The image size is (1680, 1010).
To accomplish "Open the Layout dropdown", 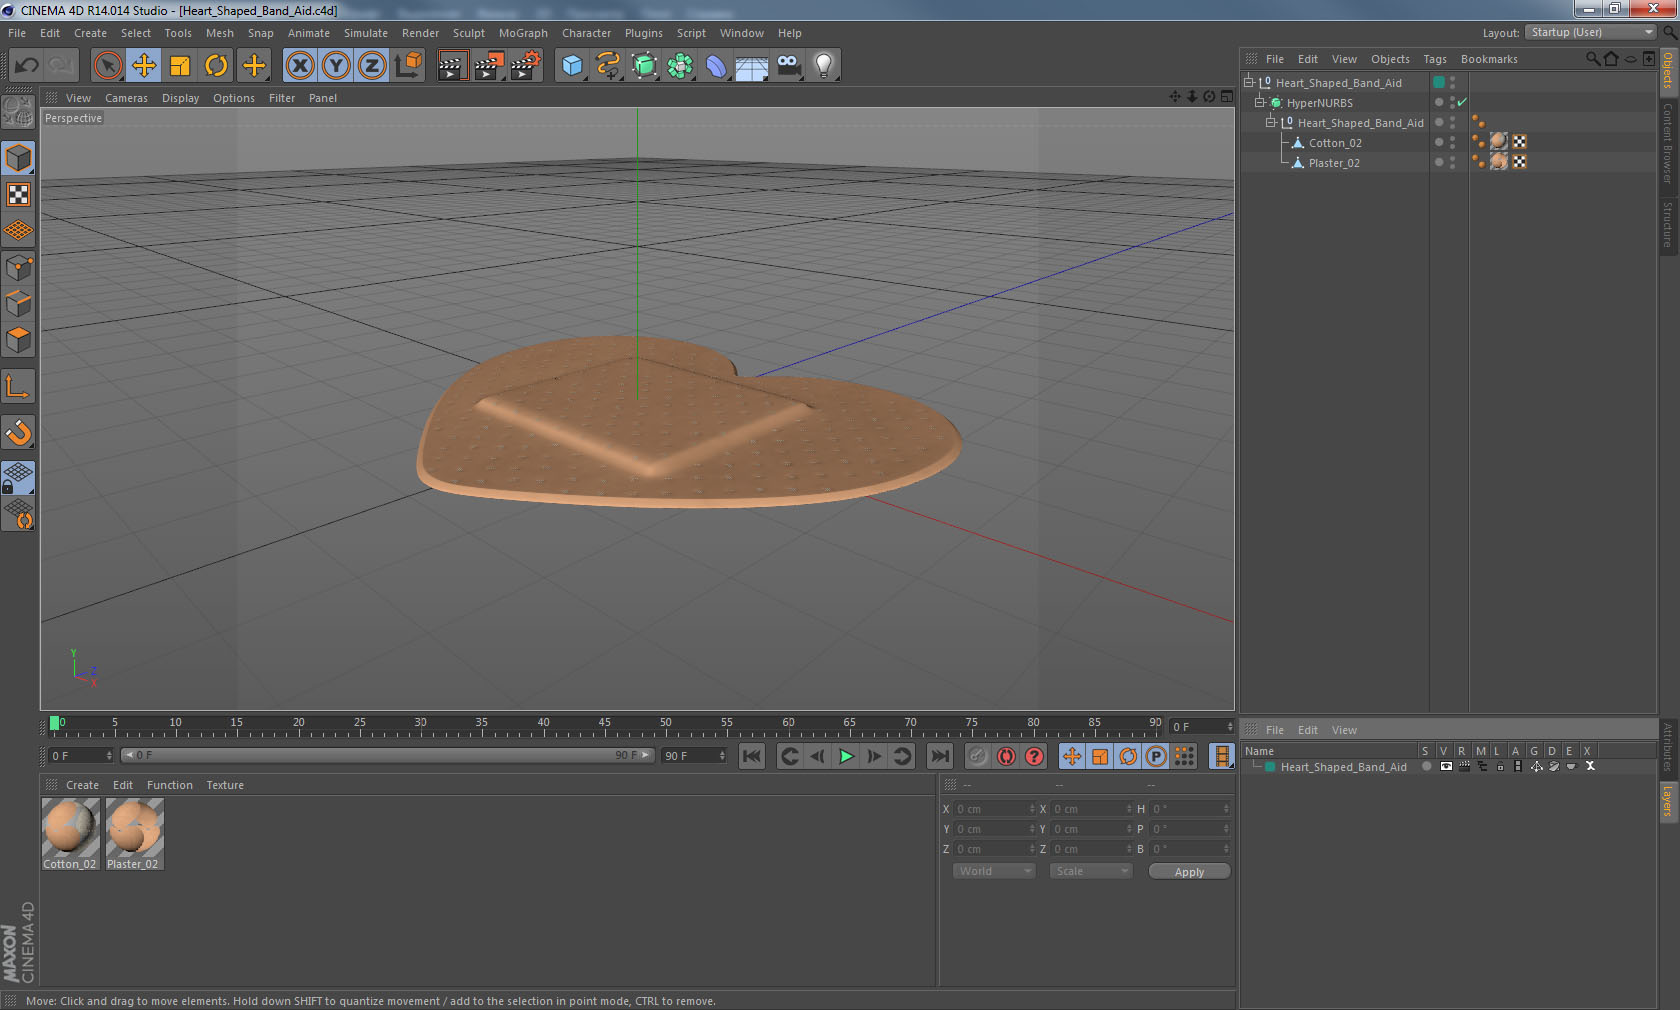I will click(1591, 33).
